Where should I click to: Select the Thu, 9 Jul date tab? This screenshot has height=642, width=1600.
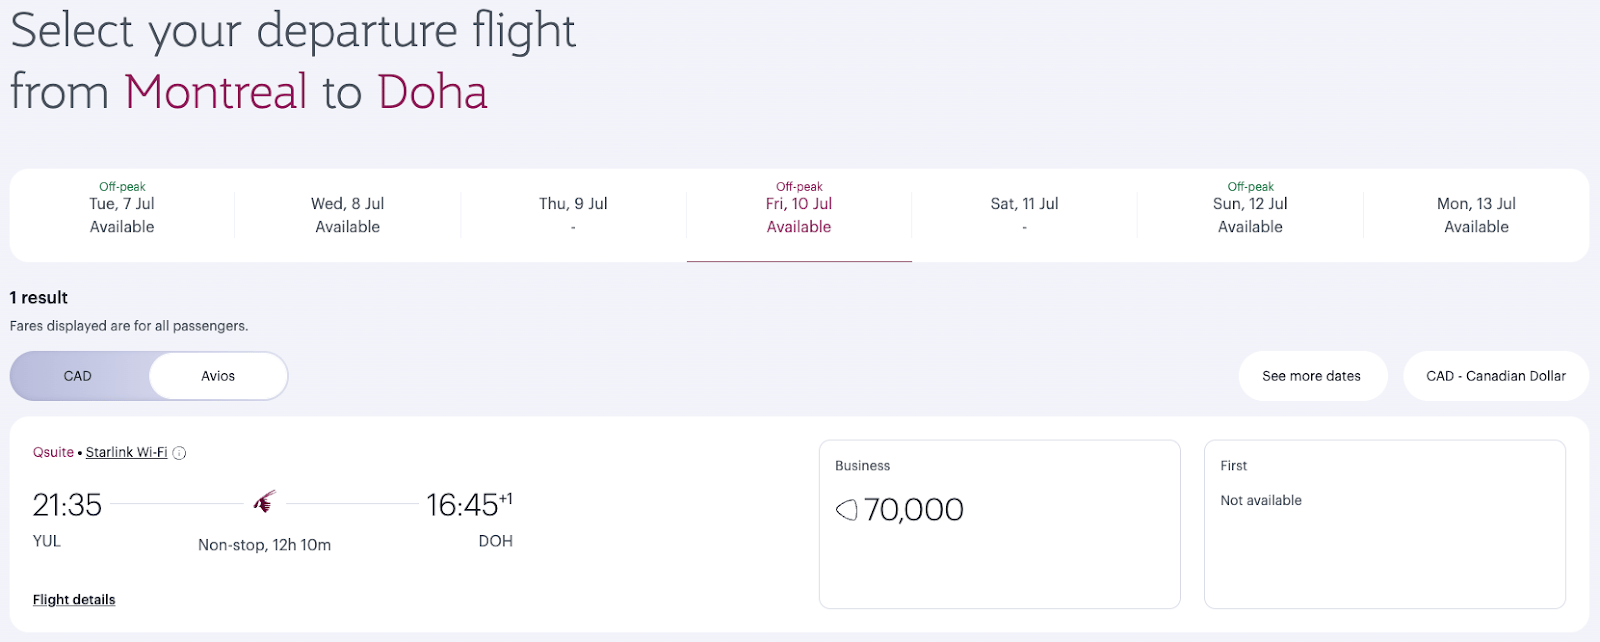point(573,215)
